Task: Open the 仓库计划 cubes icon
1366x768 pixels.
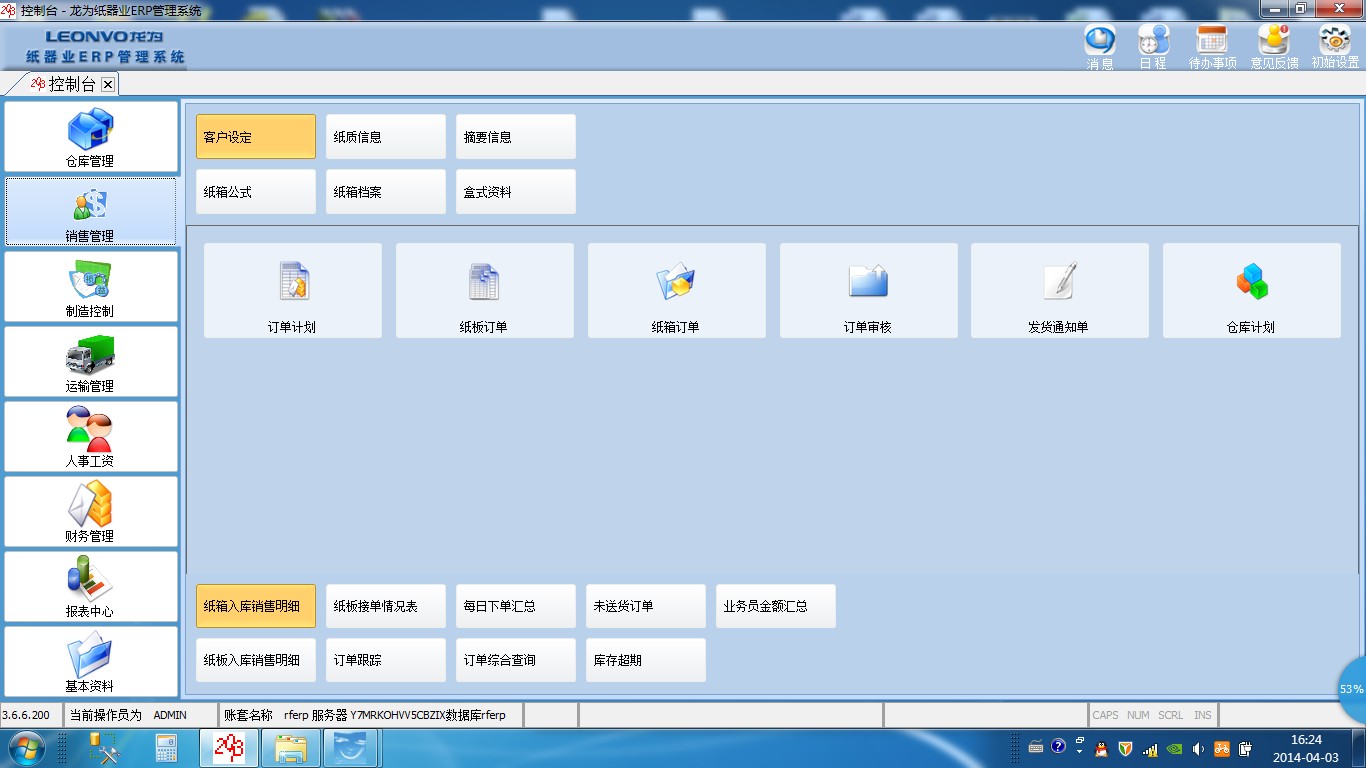Action: click(x=1251, y=290)
